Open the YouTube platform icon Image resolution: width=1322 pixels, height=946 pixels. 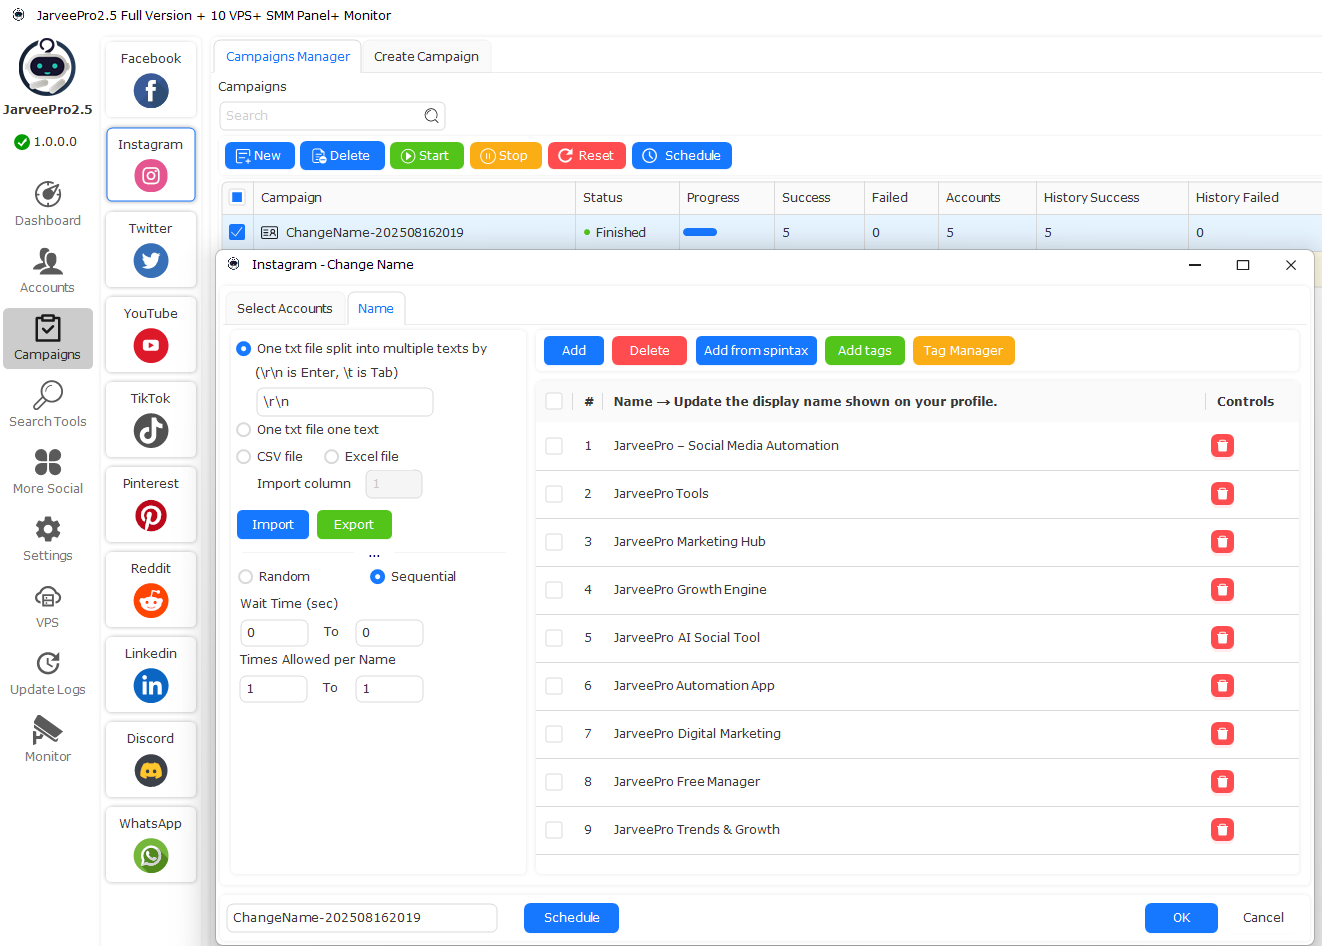coord(151,346)
